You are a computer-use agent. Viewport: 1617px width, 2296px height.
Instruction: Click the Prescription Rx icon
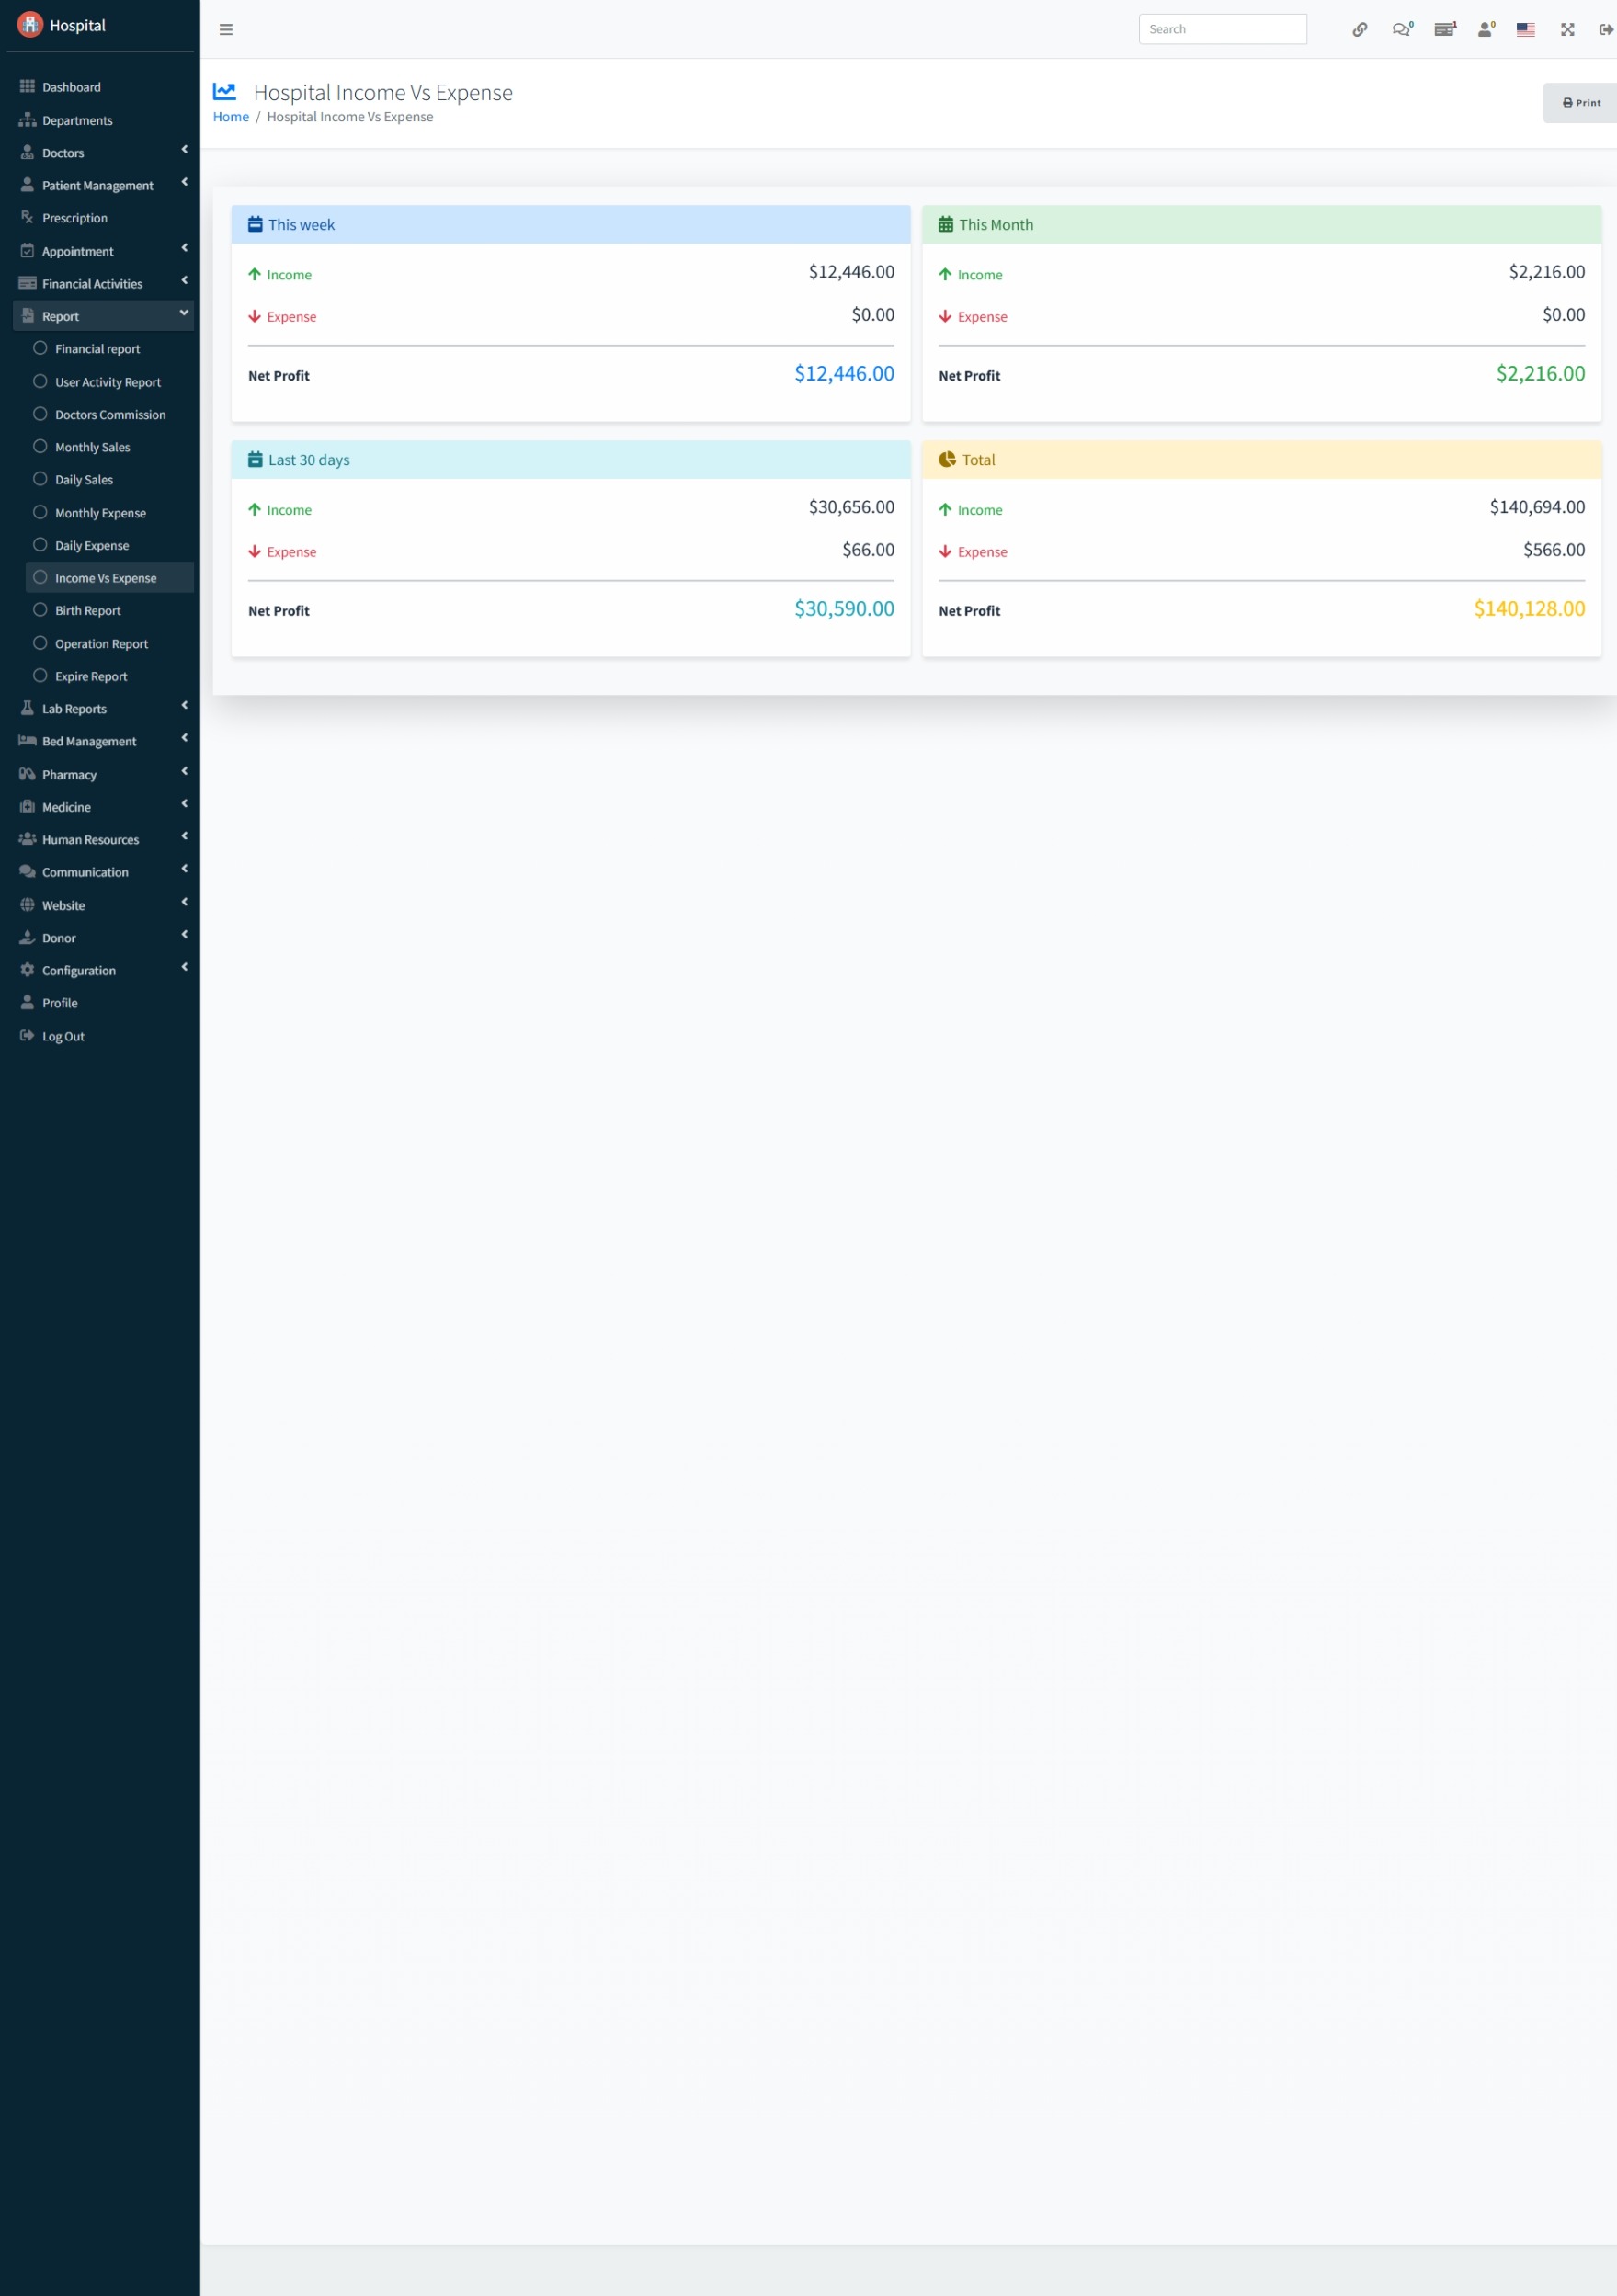tap(27, 217)
